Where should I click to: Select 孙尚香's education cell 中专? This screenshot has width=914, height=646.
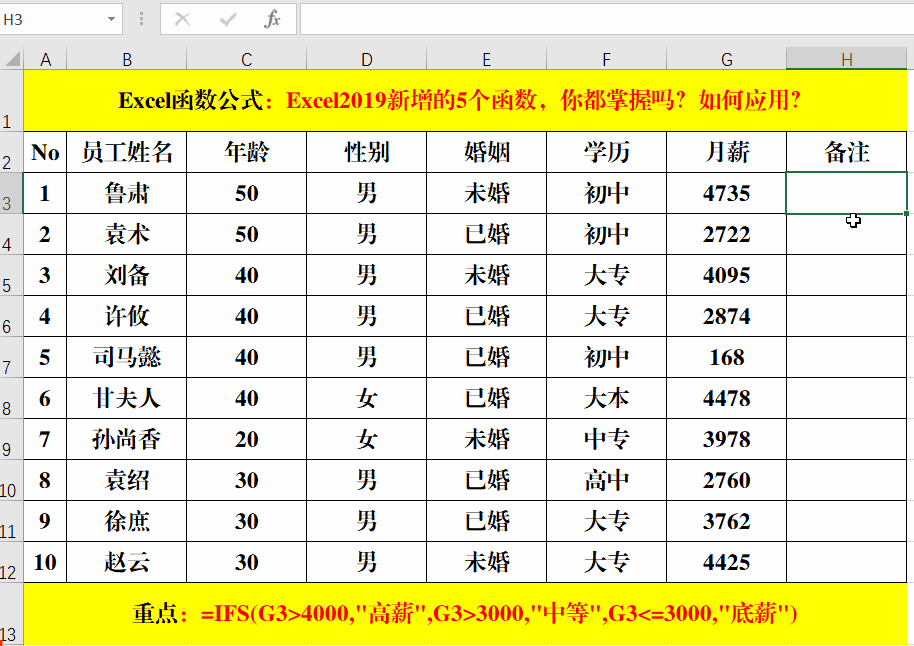pos(606,439)
